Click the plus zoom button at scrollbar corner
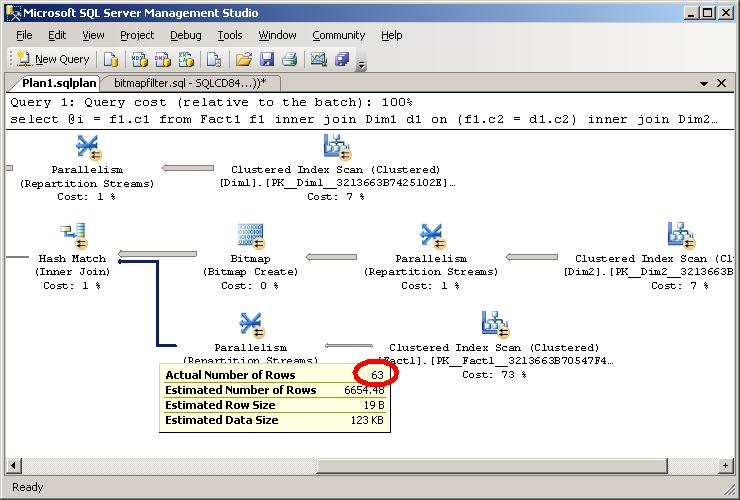The width and height of the screenshot is (740, 500). point(725,466)
